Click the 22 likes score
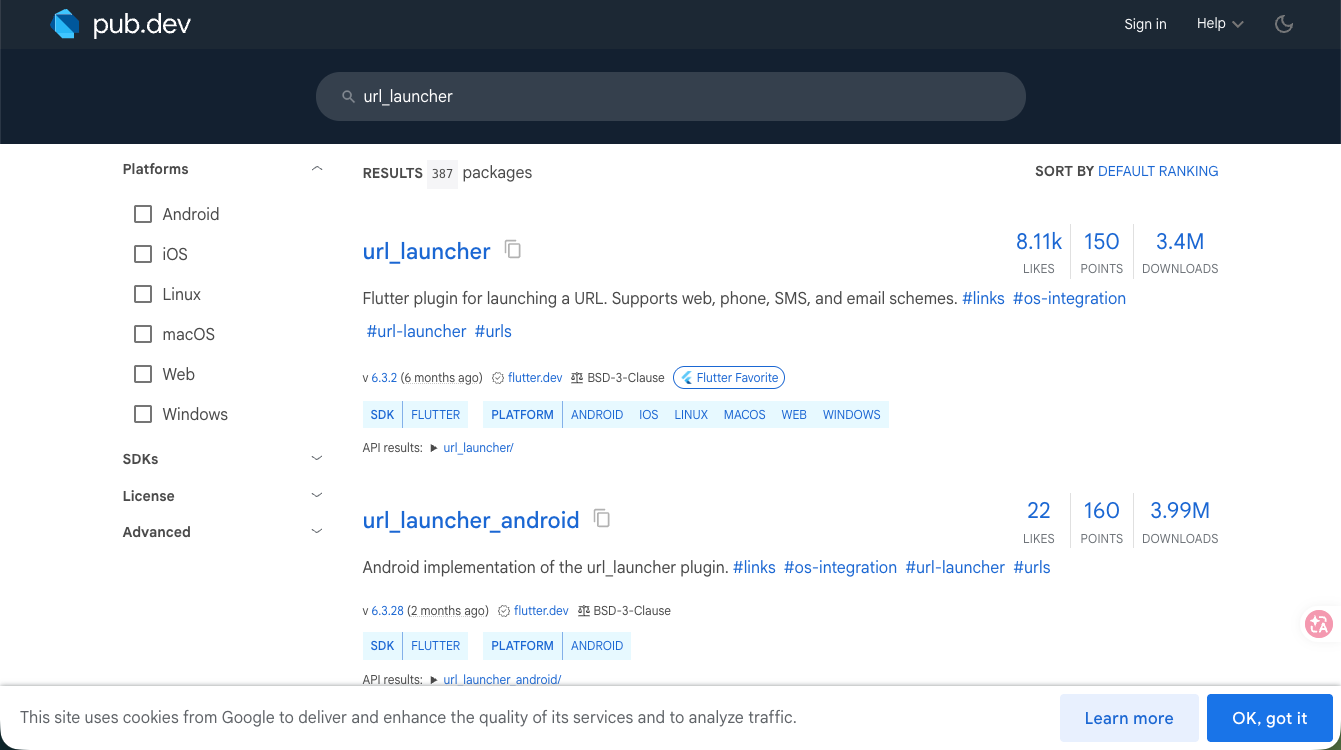The height and width of the screenshot is (750, 1341). [1039, 521]
